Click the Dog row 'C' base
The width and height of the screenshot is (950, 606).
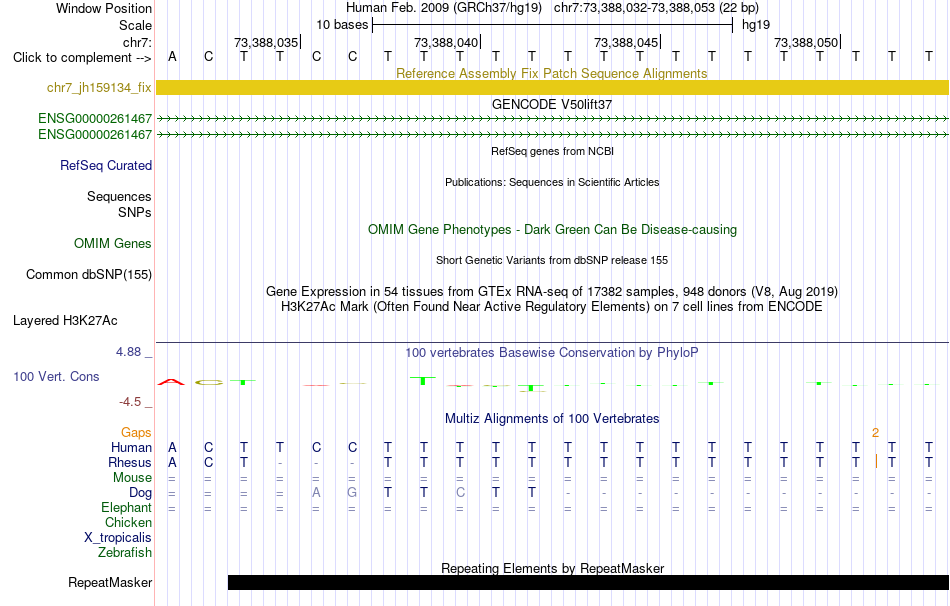click(x=460, y=493)
